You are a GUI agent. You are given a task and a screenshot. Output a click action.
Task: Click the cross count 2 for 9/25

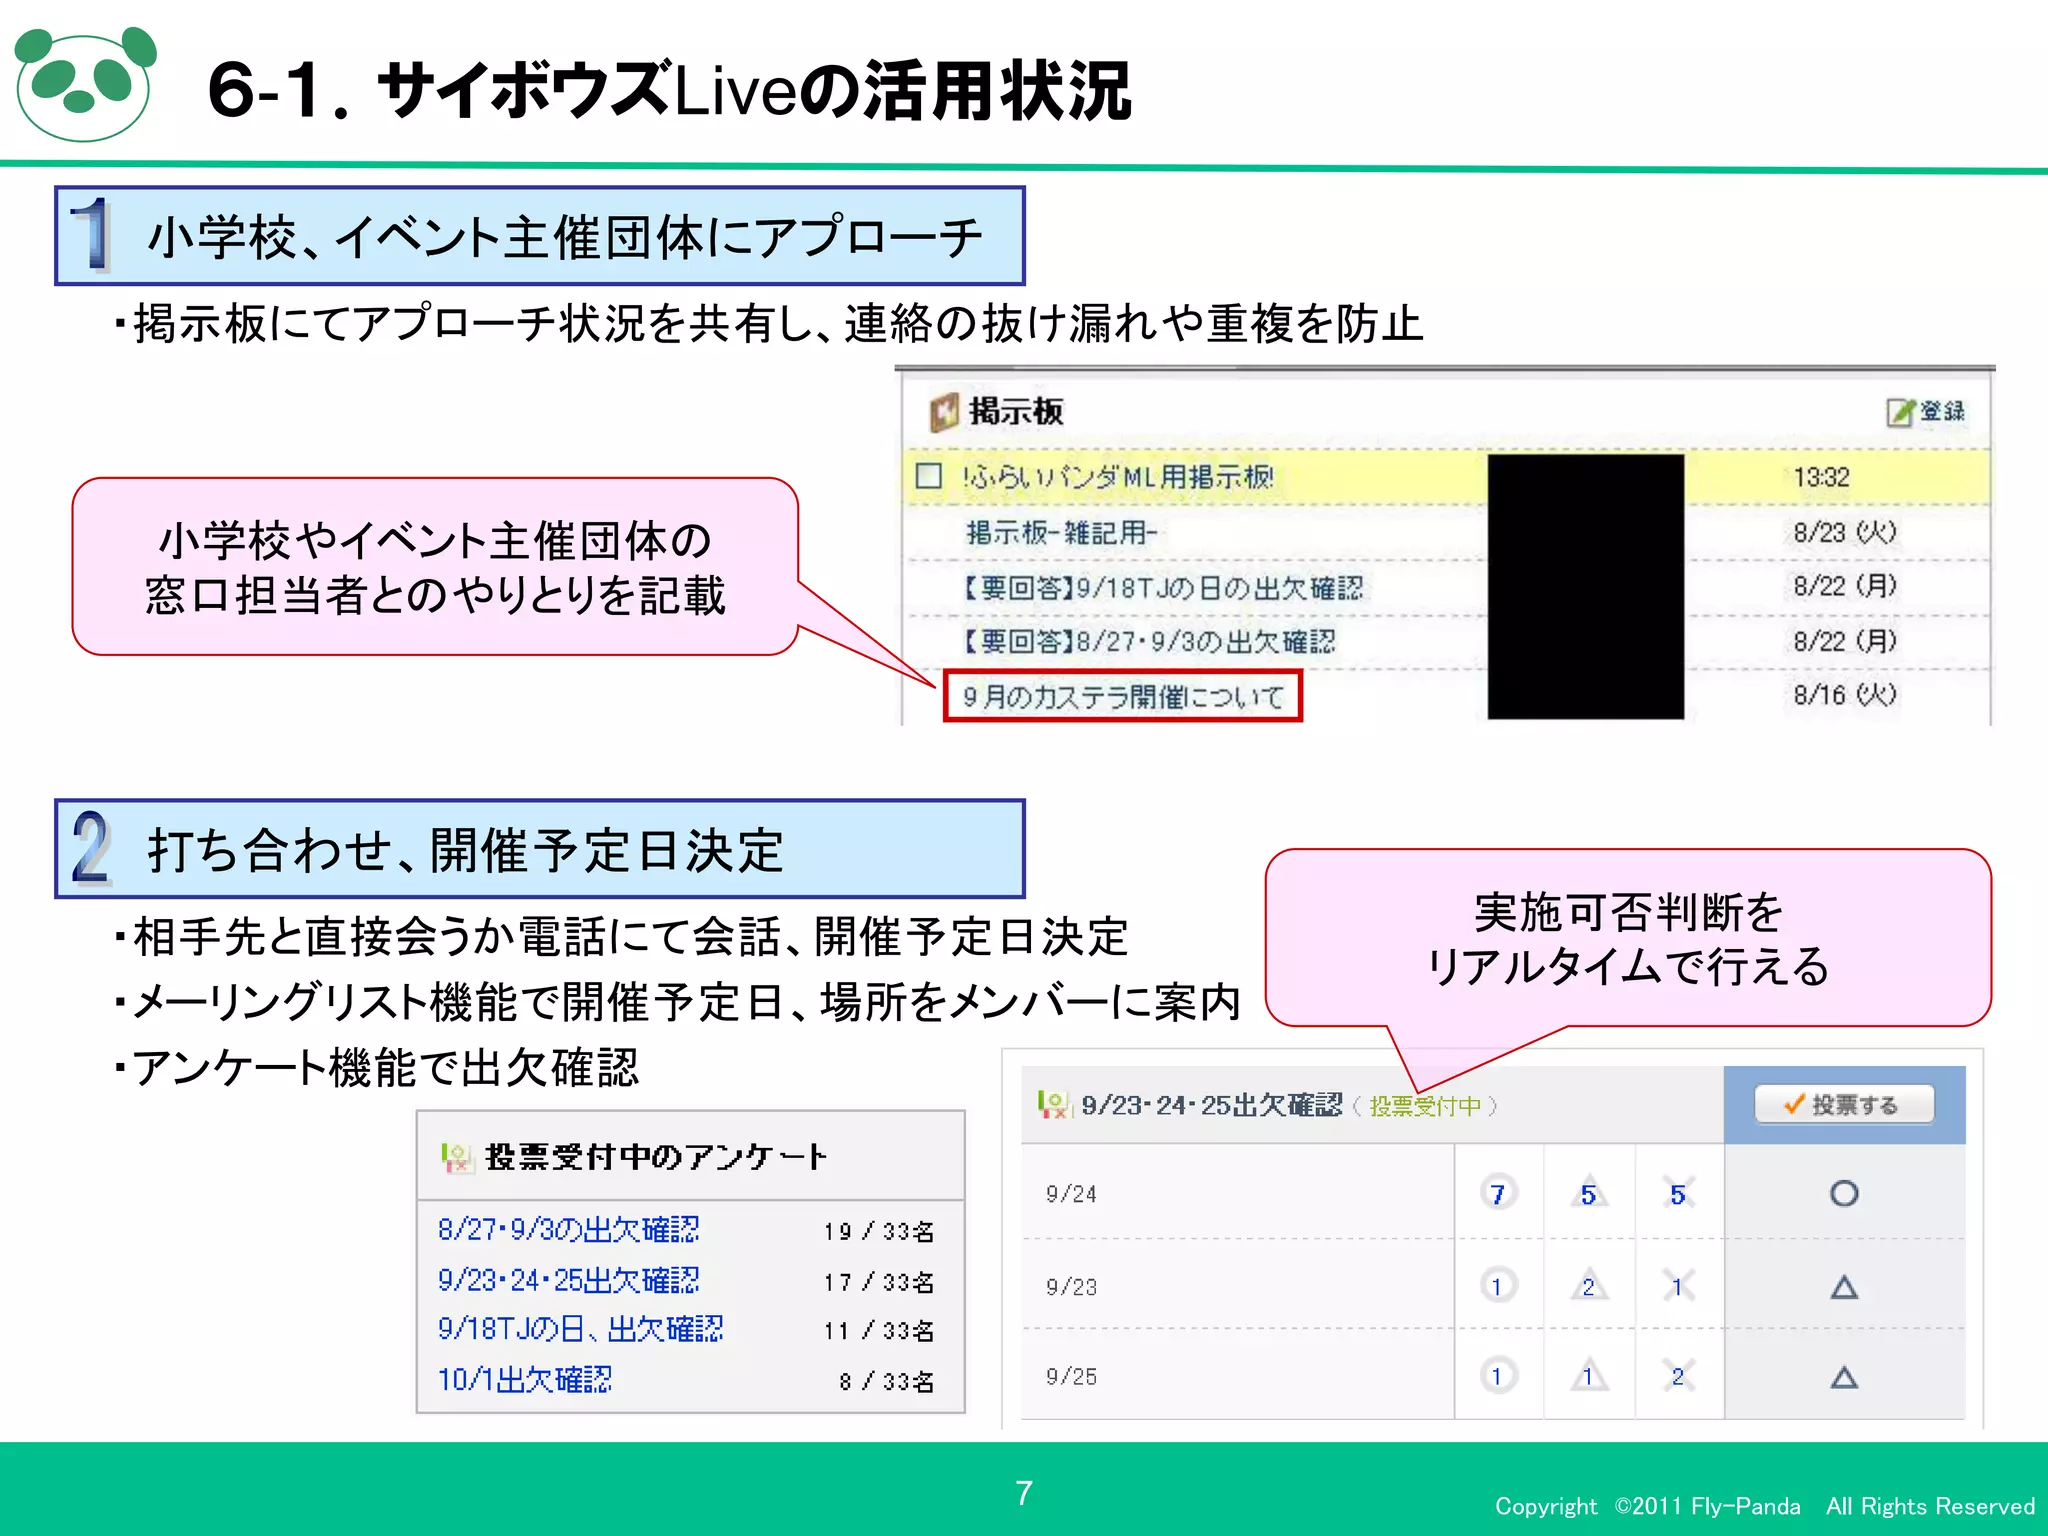pos(1678,1376)
